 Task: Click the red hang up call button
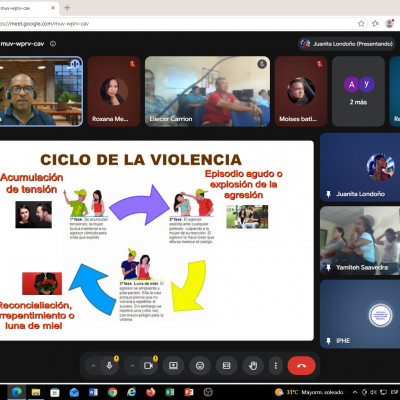pos(301,366)
